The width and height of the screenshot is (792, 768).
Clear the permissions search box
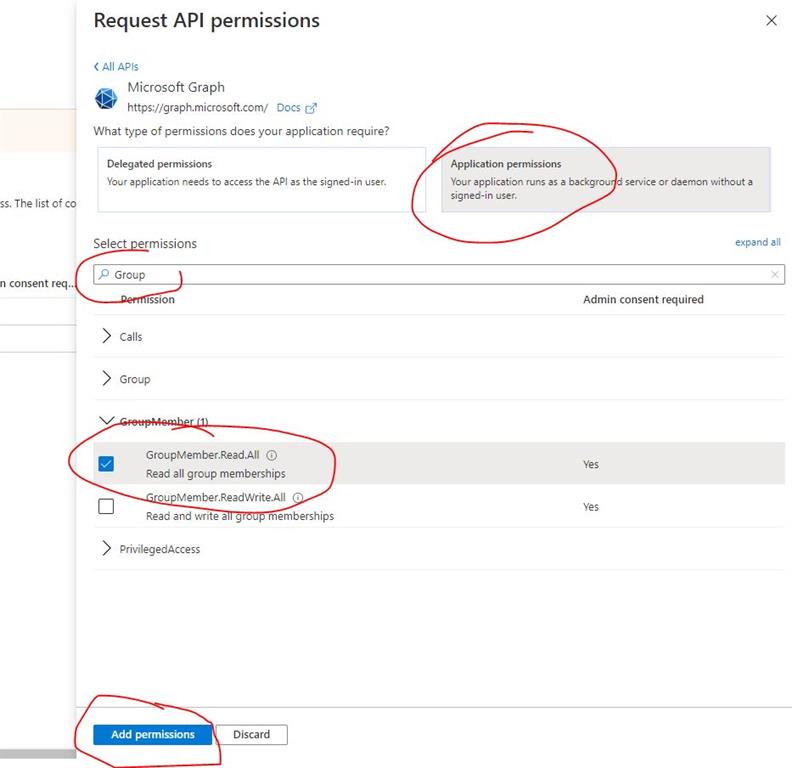(x=775, y=274)
